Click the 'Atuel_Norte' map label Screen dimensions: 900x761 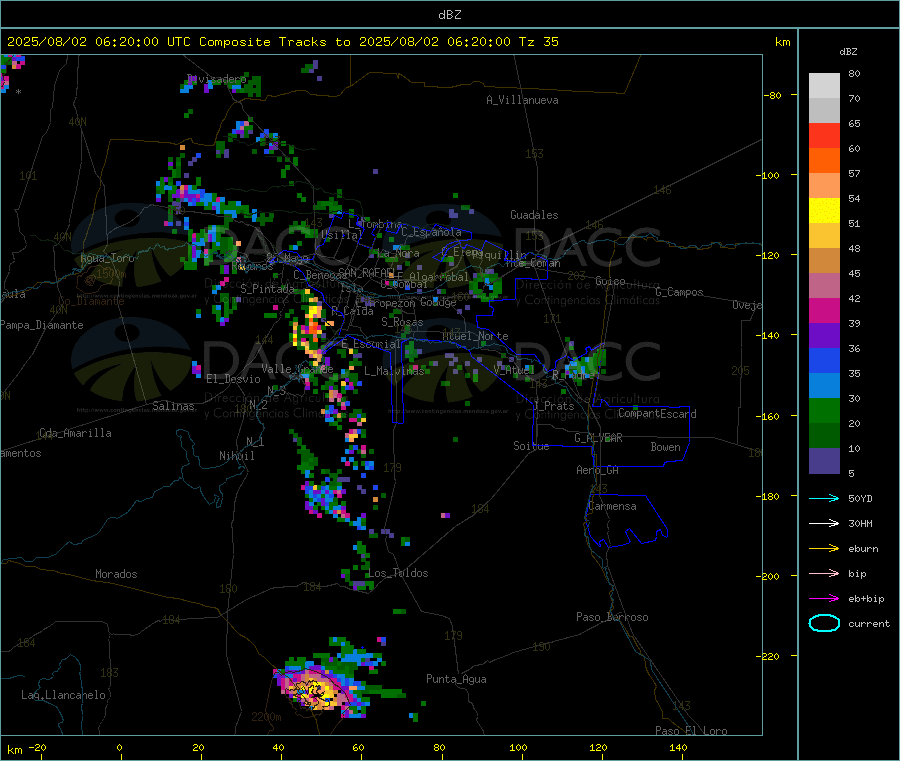click(x=475, y=336)
